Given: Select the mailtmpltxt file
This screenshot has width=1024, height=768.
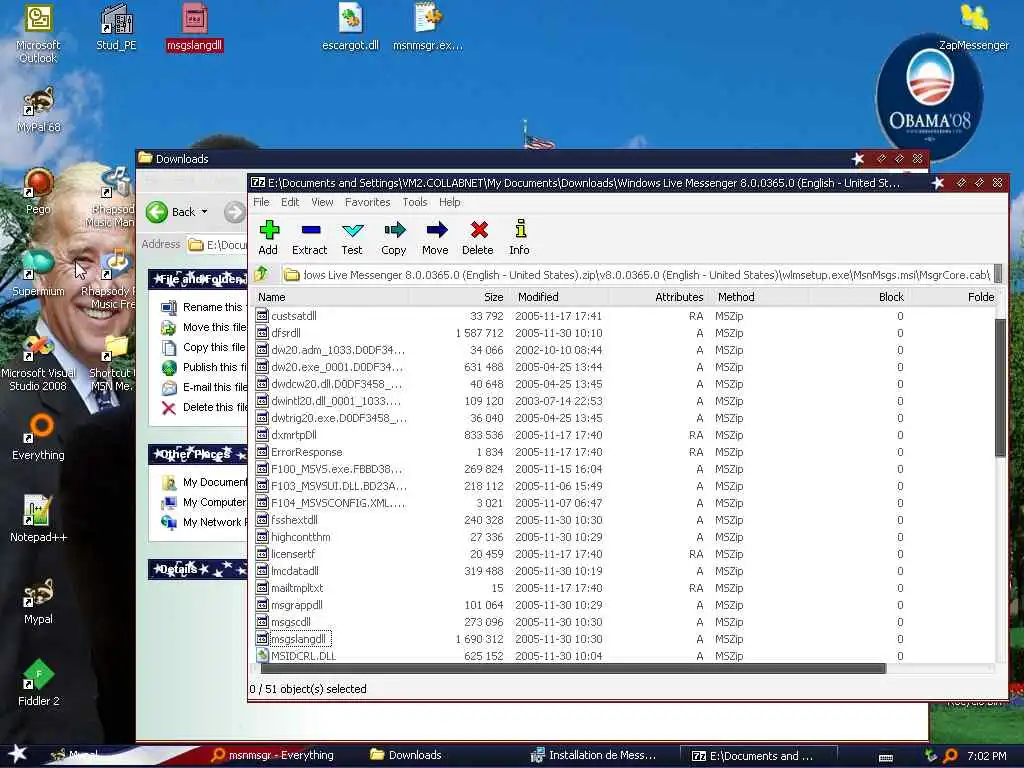Looking at the screenshot, I should tap(297, 588).
